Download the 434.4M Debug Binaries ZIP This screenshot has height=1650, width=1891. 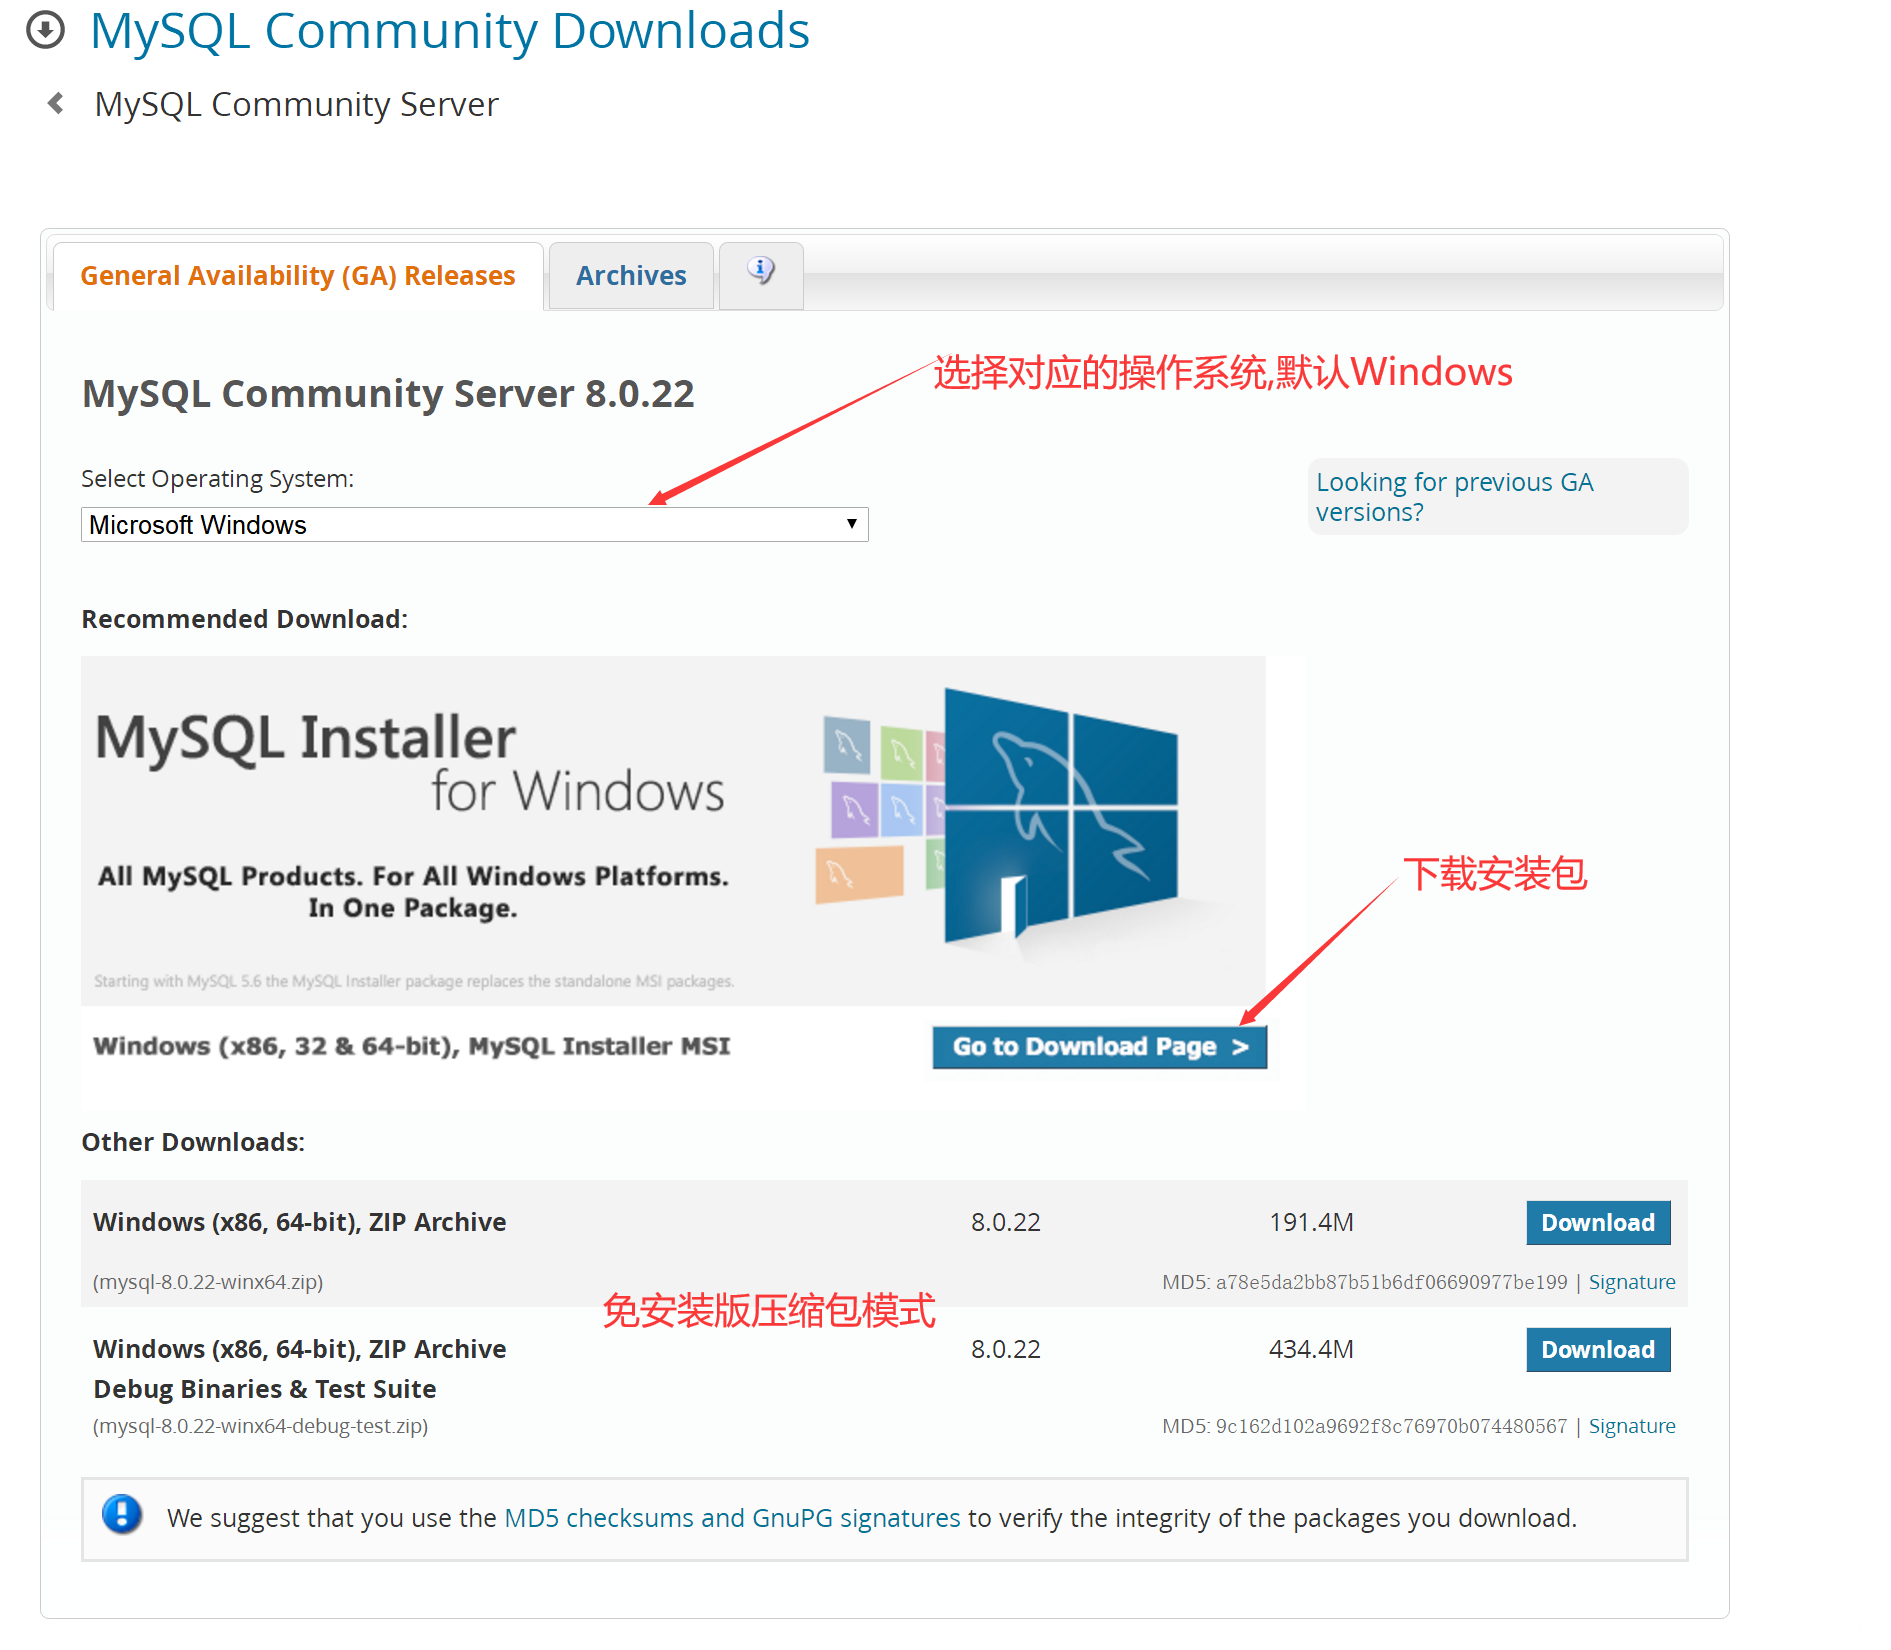click(x=1598, y=1350)
